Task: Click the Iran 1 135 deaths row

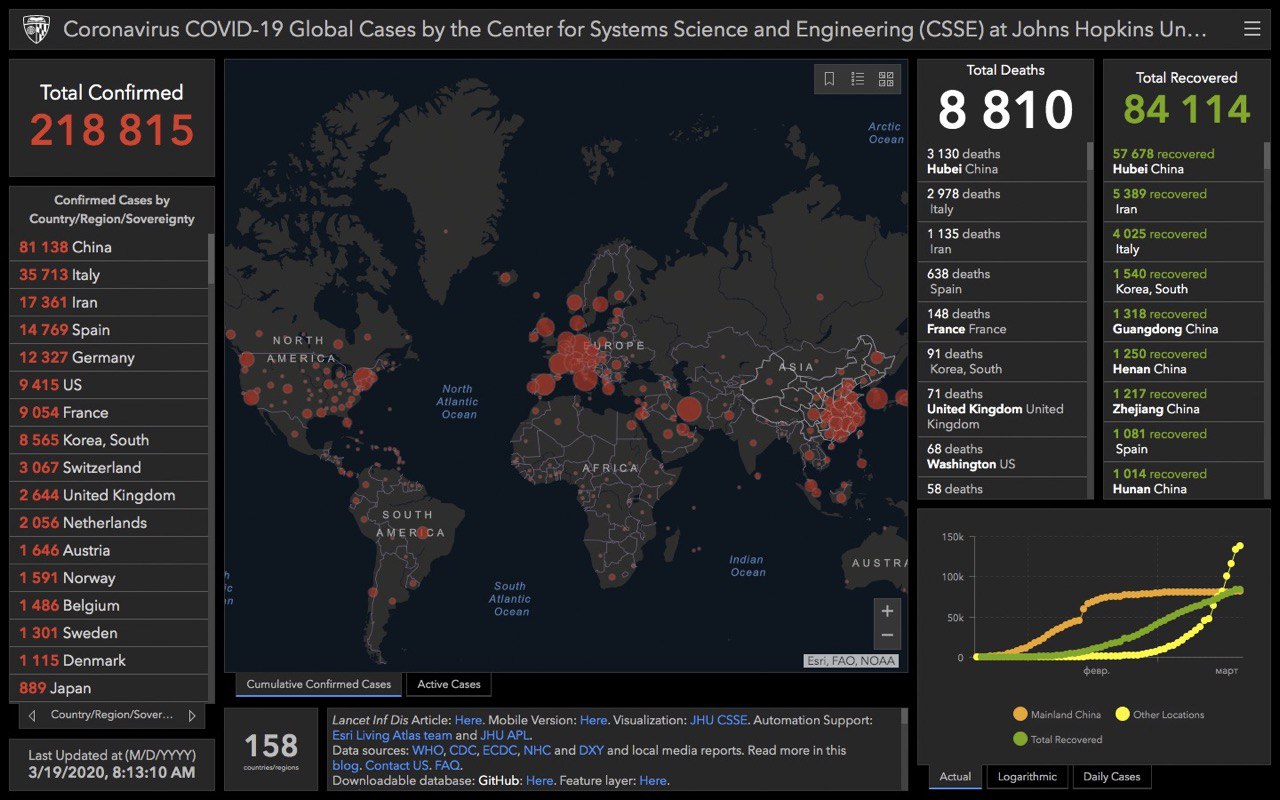Action: [1003, 241]
